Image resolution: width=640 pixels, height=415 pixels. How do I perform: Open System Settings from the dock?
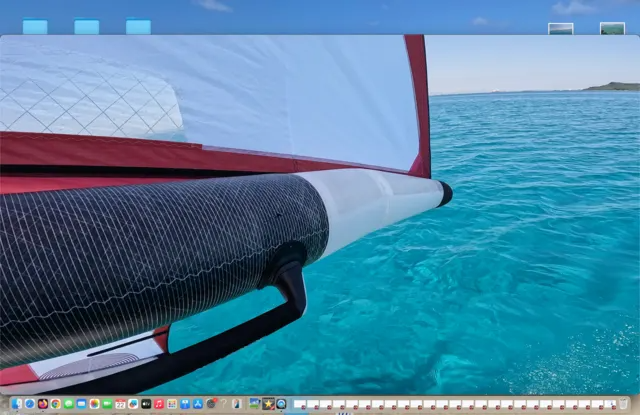tap(211, 404)
